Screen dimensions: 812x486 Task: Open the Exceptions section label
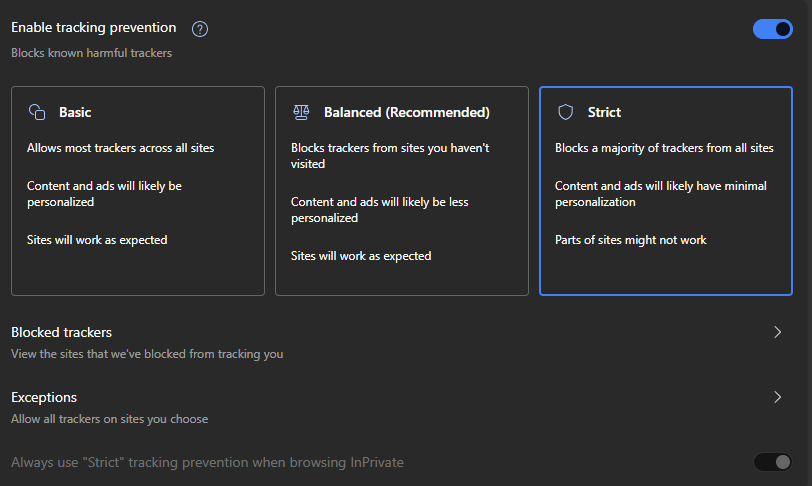tap(44, 397)
